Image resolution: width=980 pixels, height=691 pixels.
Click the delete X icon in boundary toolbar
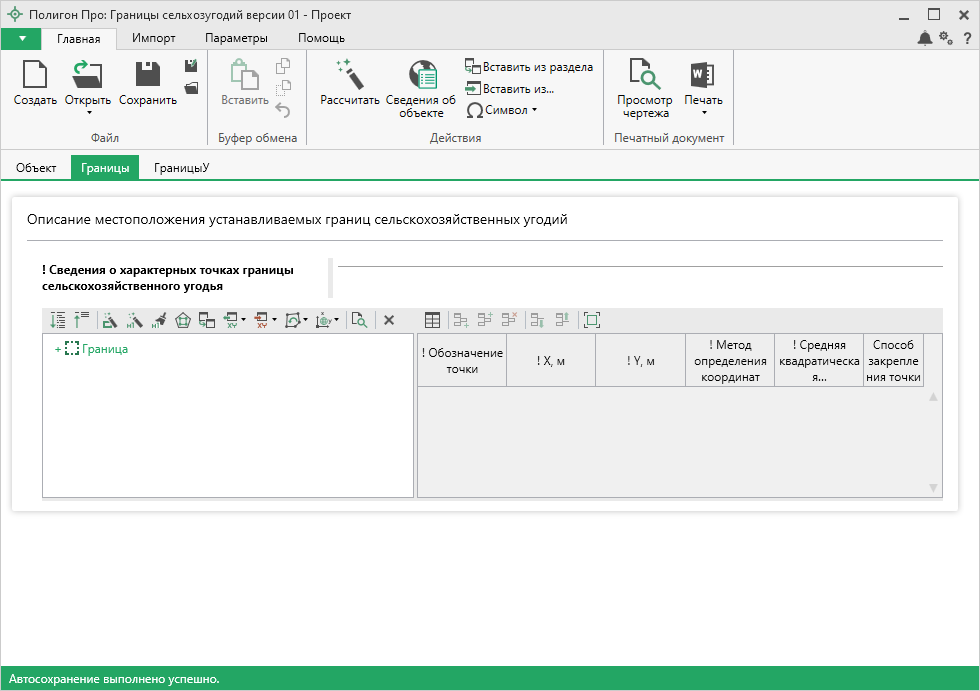click(x=389, y=320)
